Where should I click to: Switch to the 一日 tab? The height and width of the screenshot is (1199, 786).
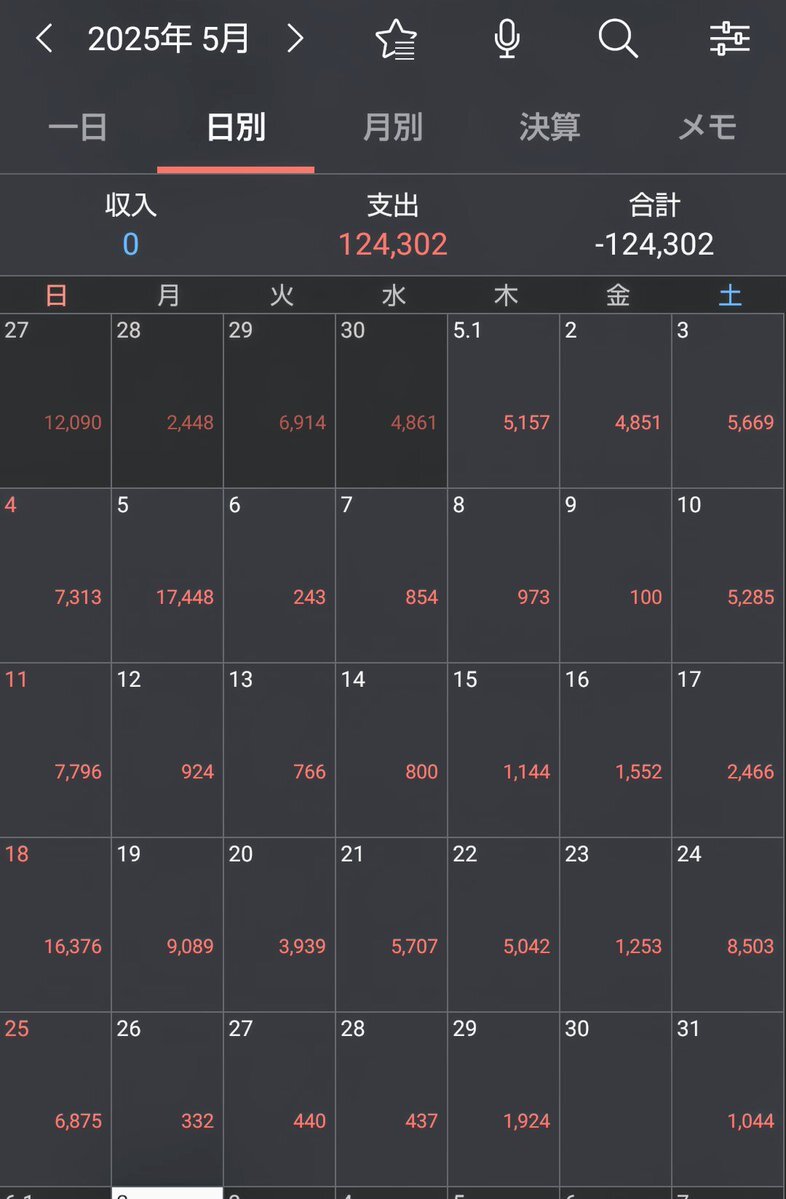click(x=78, y=127)
